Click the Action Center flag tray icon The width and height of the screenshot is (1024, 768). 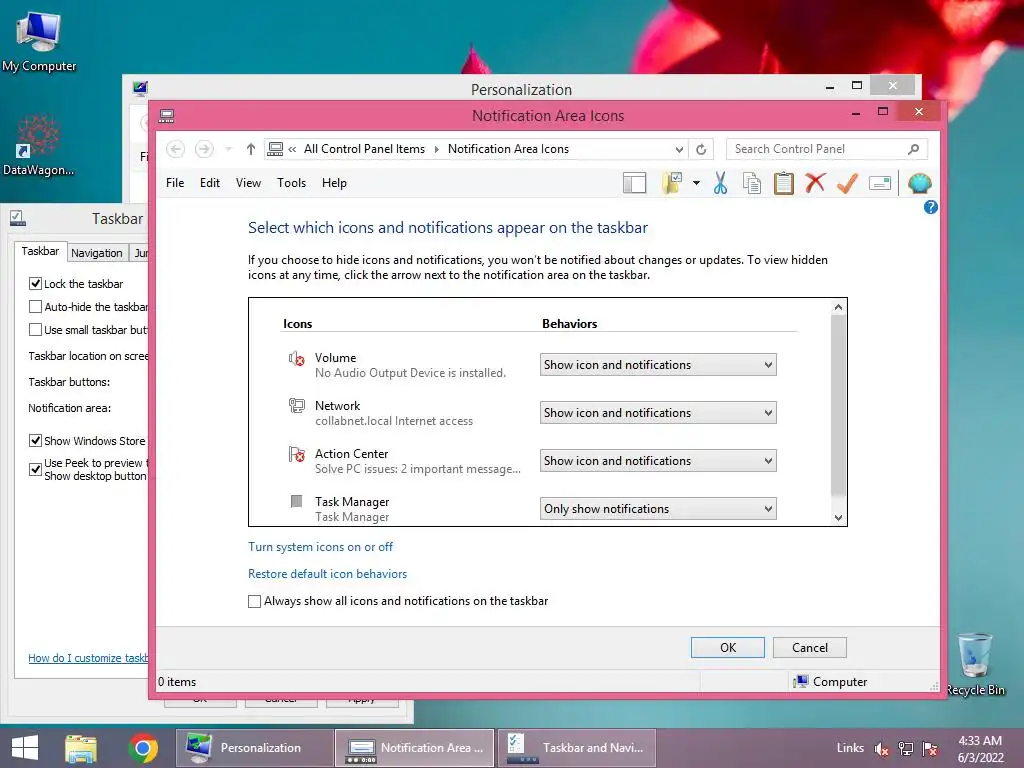click(x=930, y=749)
